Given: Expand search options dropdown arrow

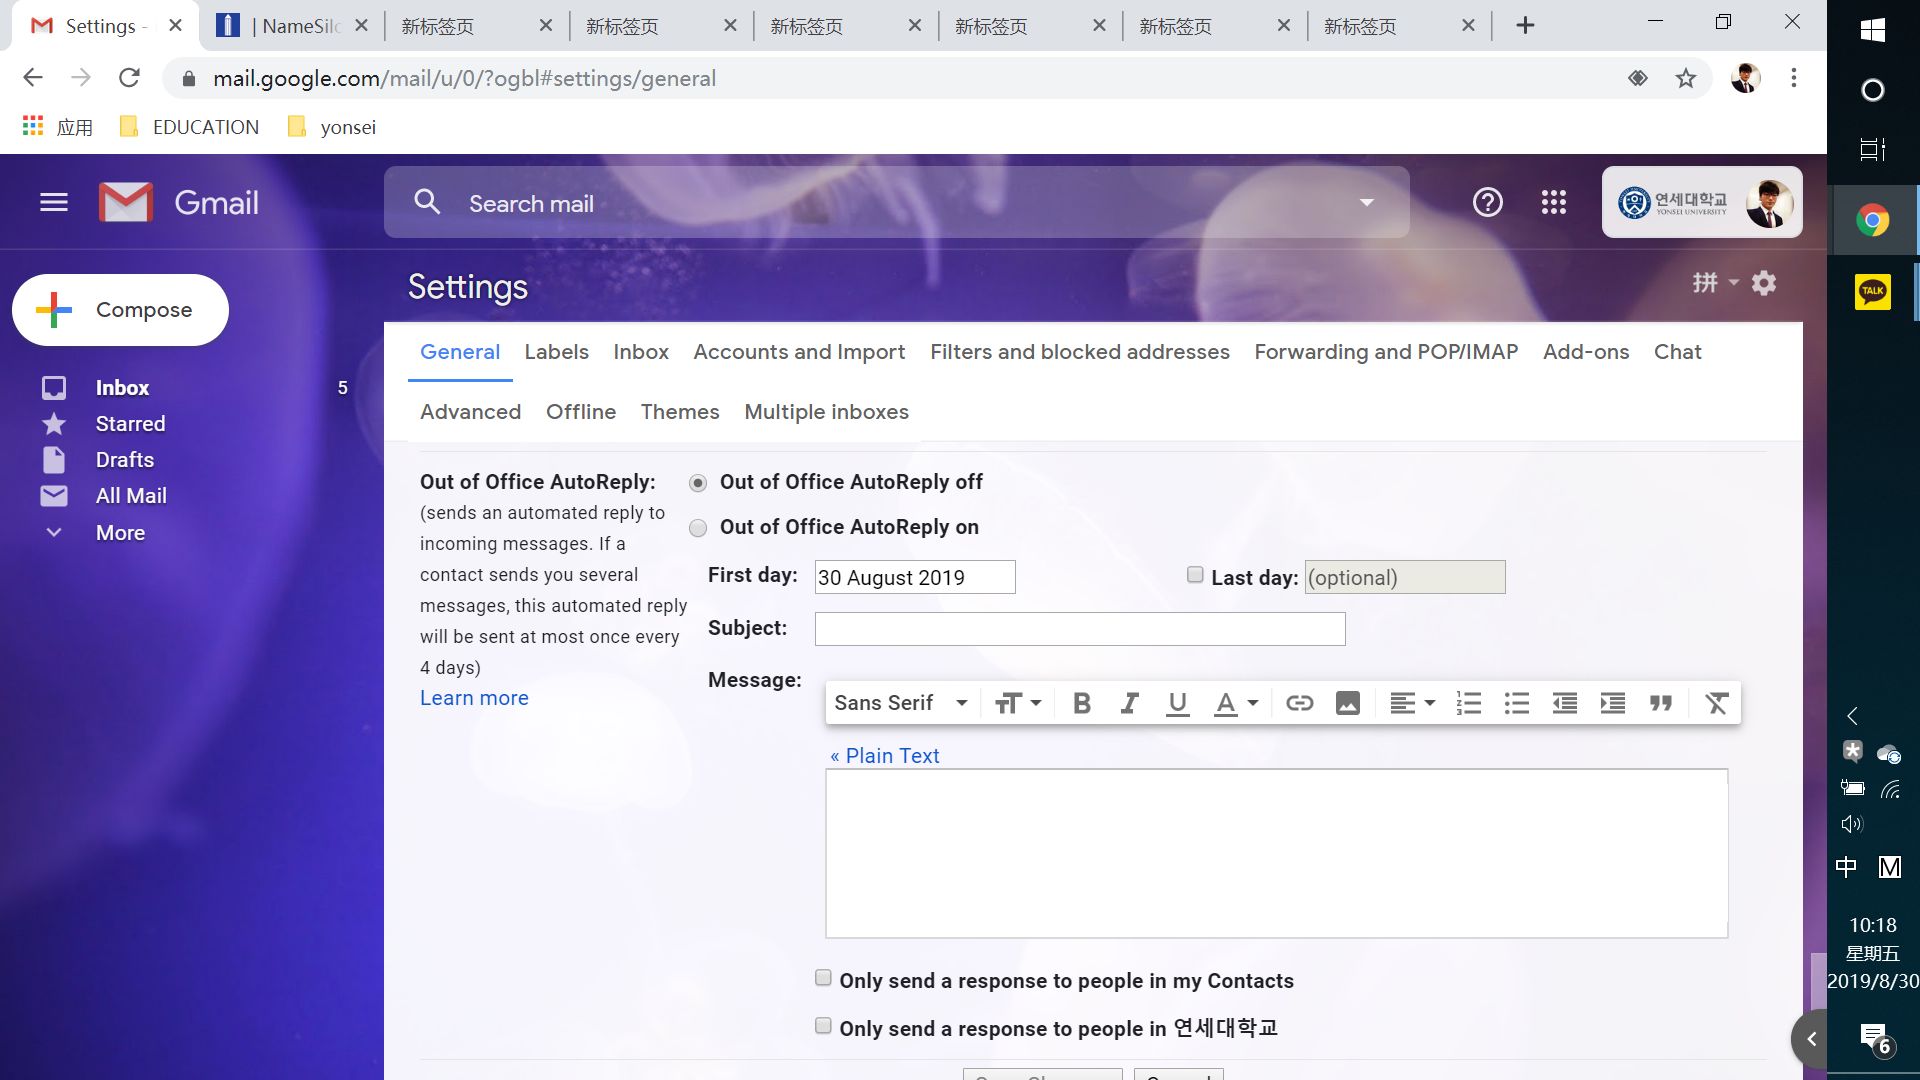Looking at the screenshot, I should 1366,203.
